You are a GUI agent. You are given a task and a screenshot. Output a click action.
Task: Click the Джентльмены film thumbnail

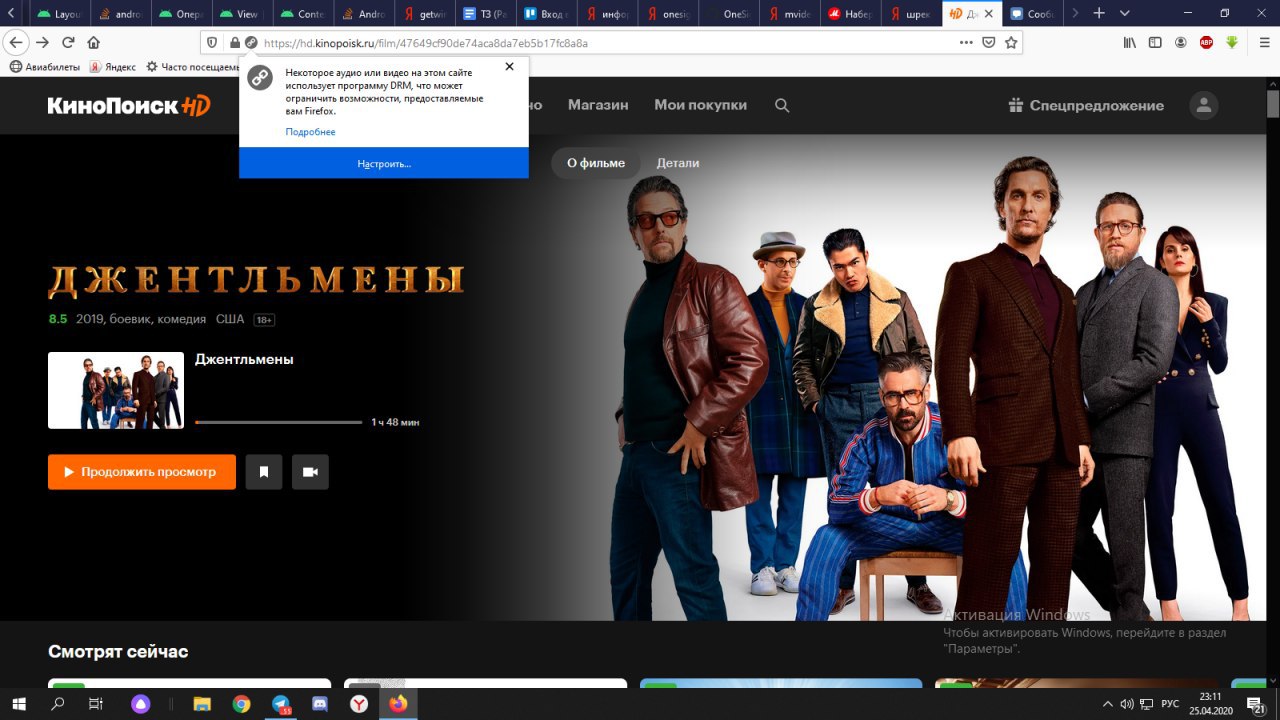pyautogui.click(x=116, y=390)
